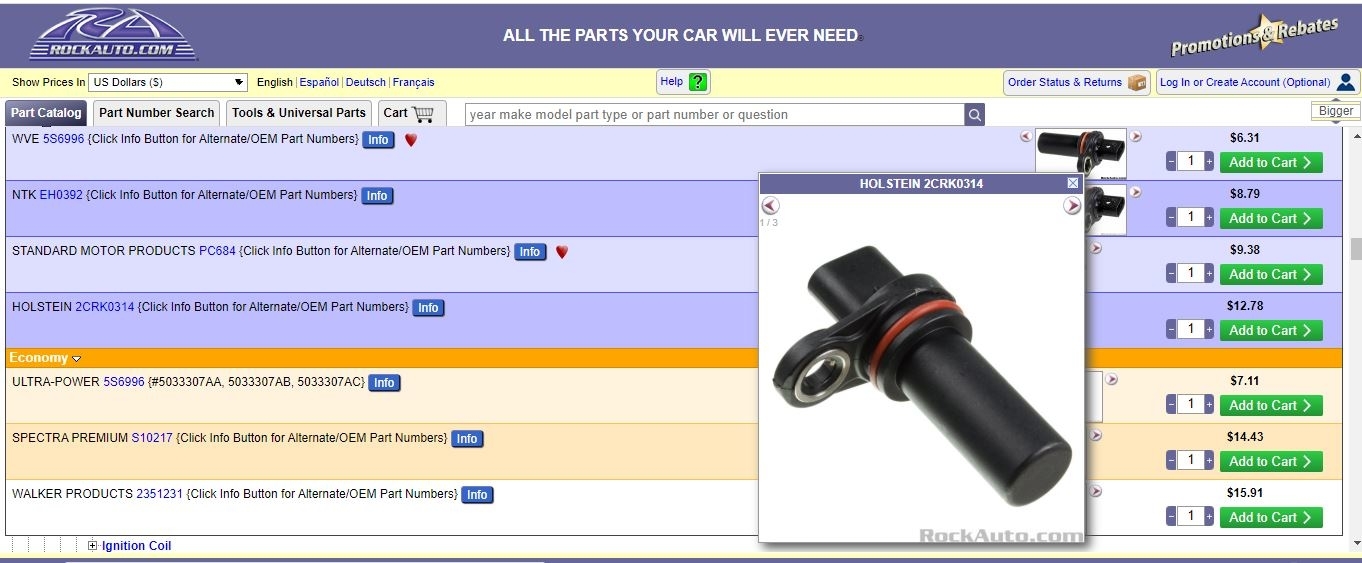Click quantity field for the $9.38 part
This screenshot has height=563, width=1362.
click(x=1190, y=274)
